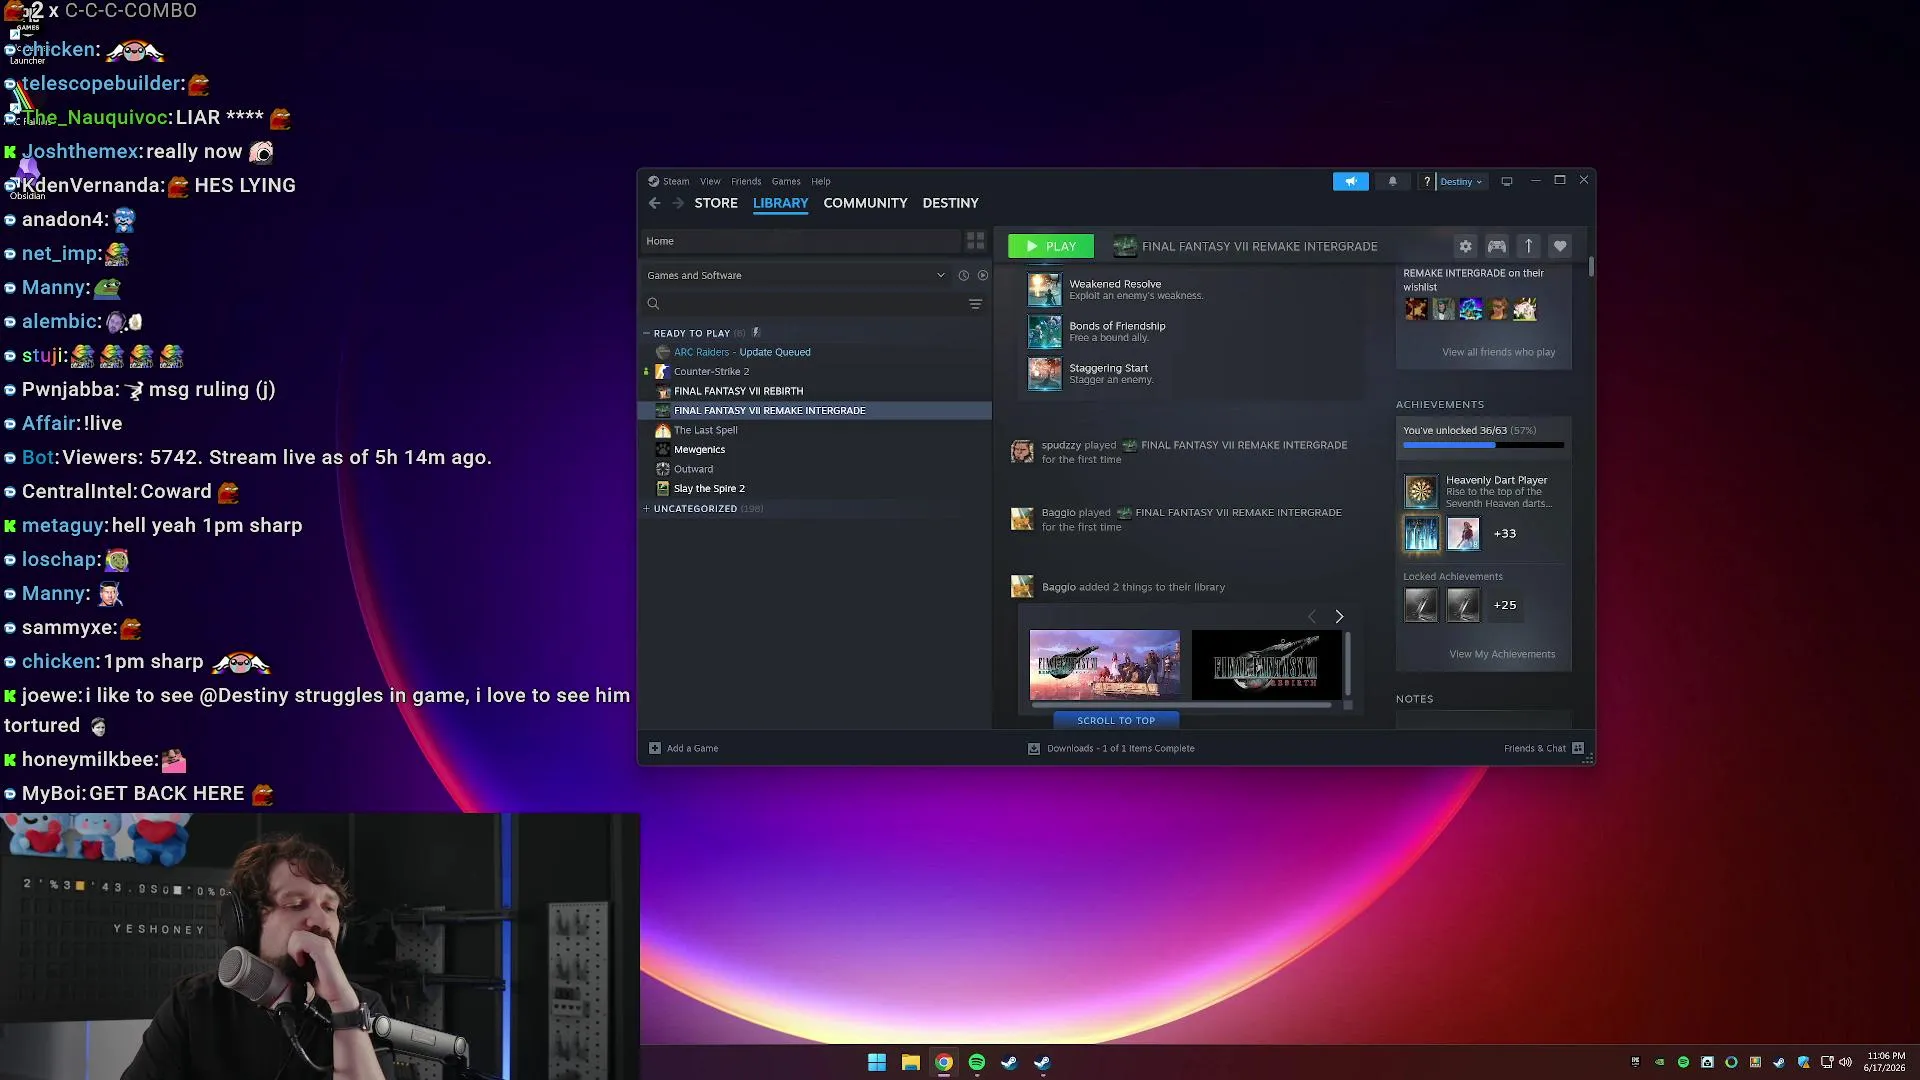
Task: Click the achievements progress bar
Action: 1483,445
